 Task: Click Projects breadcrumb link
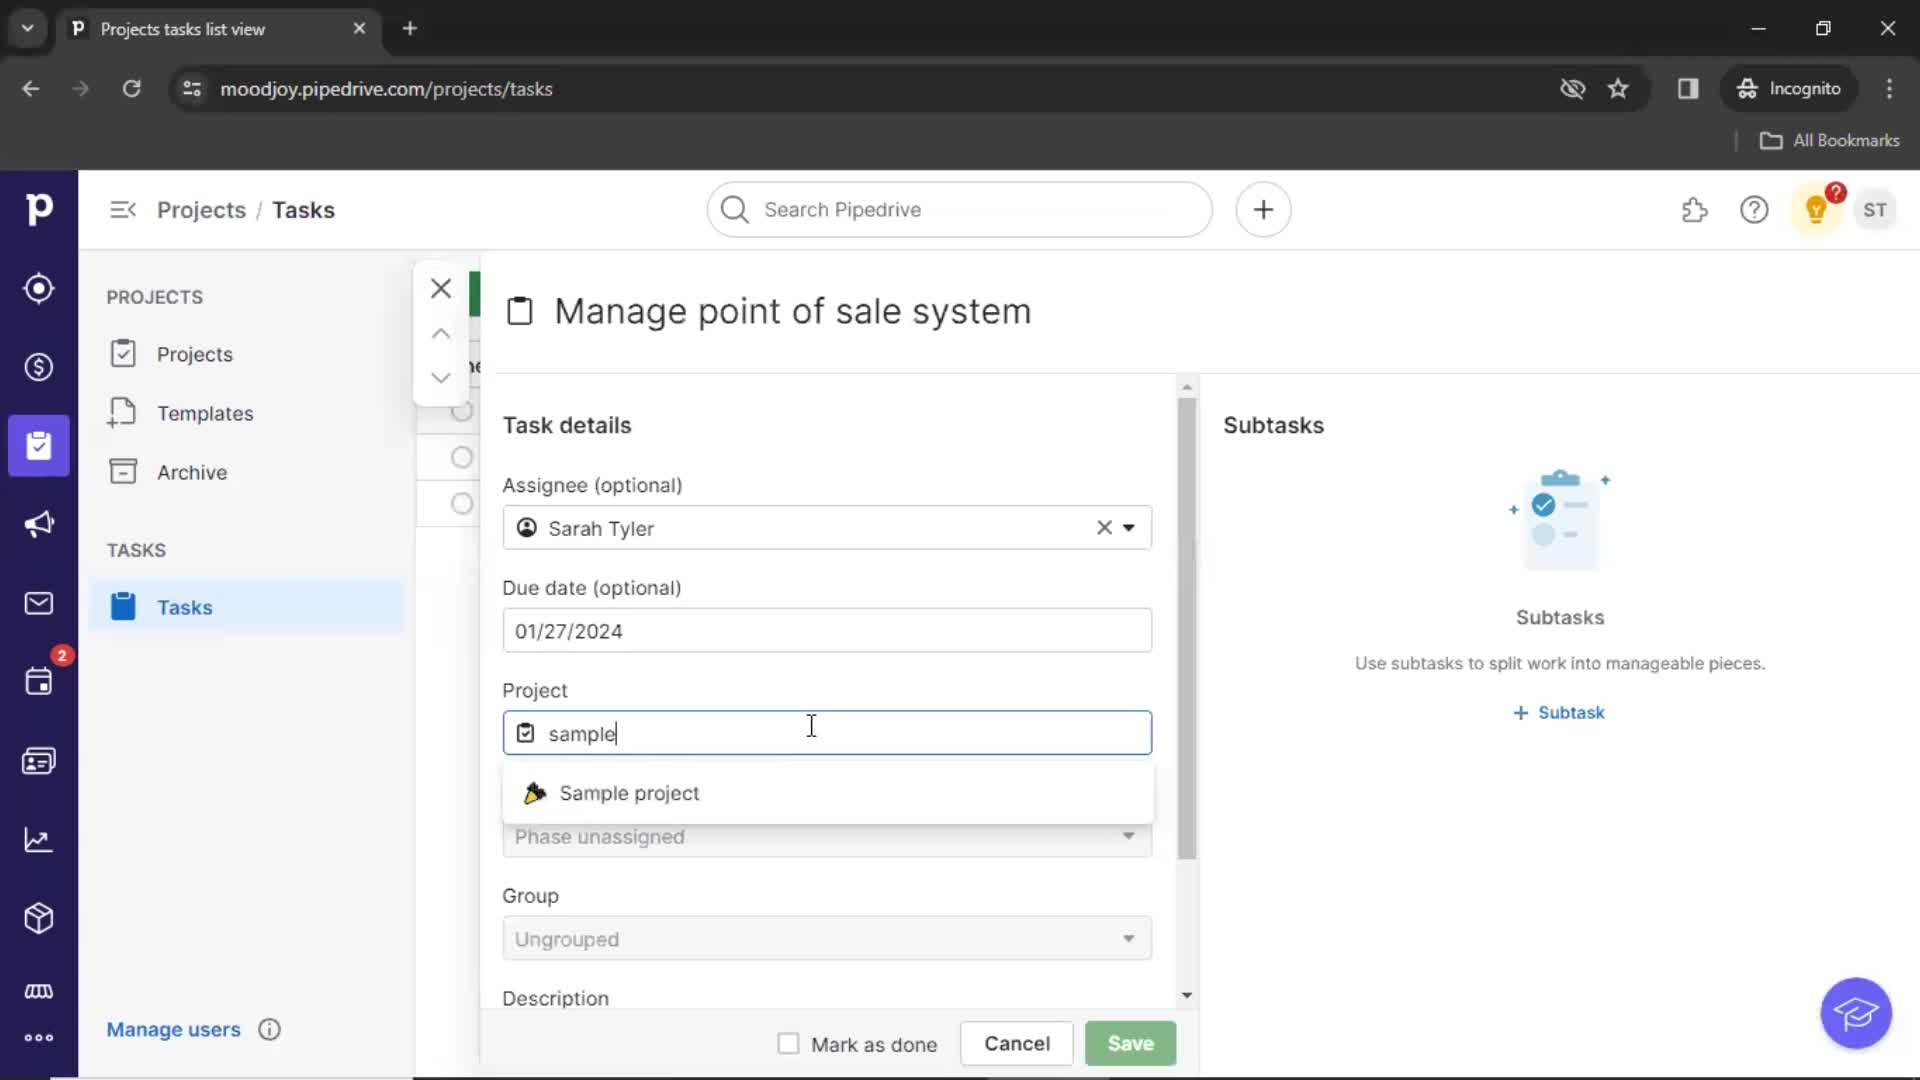[201, 210]
